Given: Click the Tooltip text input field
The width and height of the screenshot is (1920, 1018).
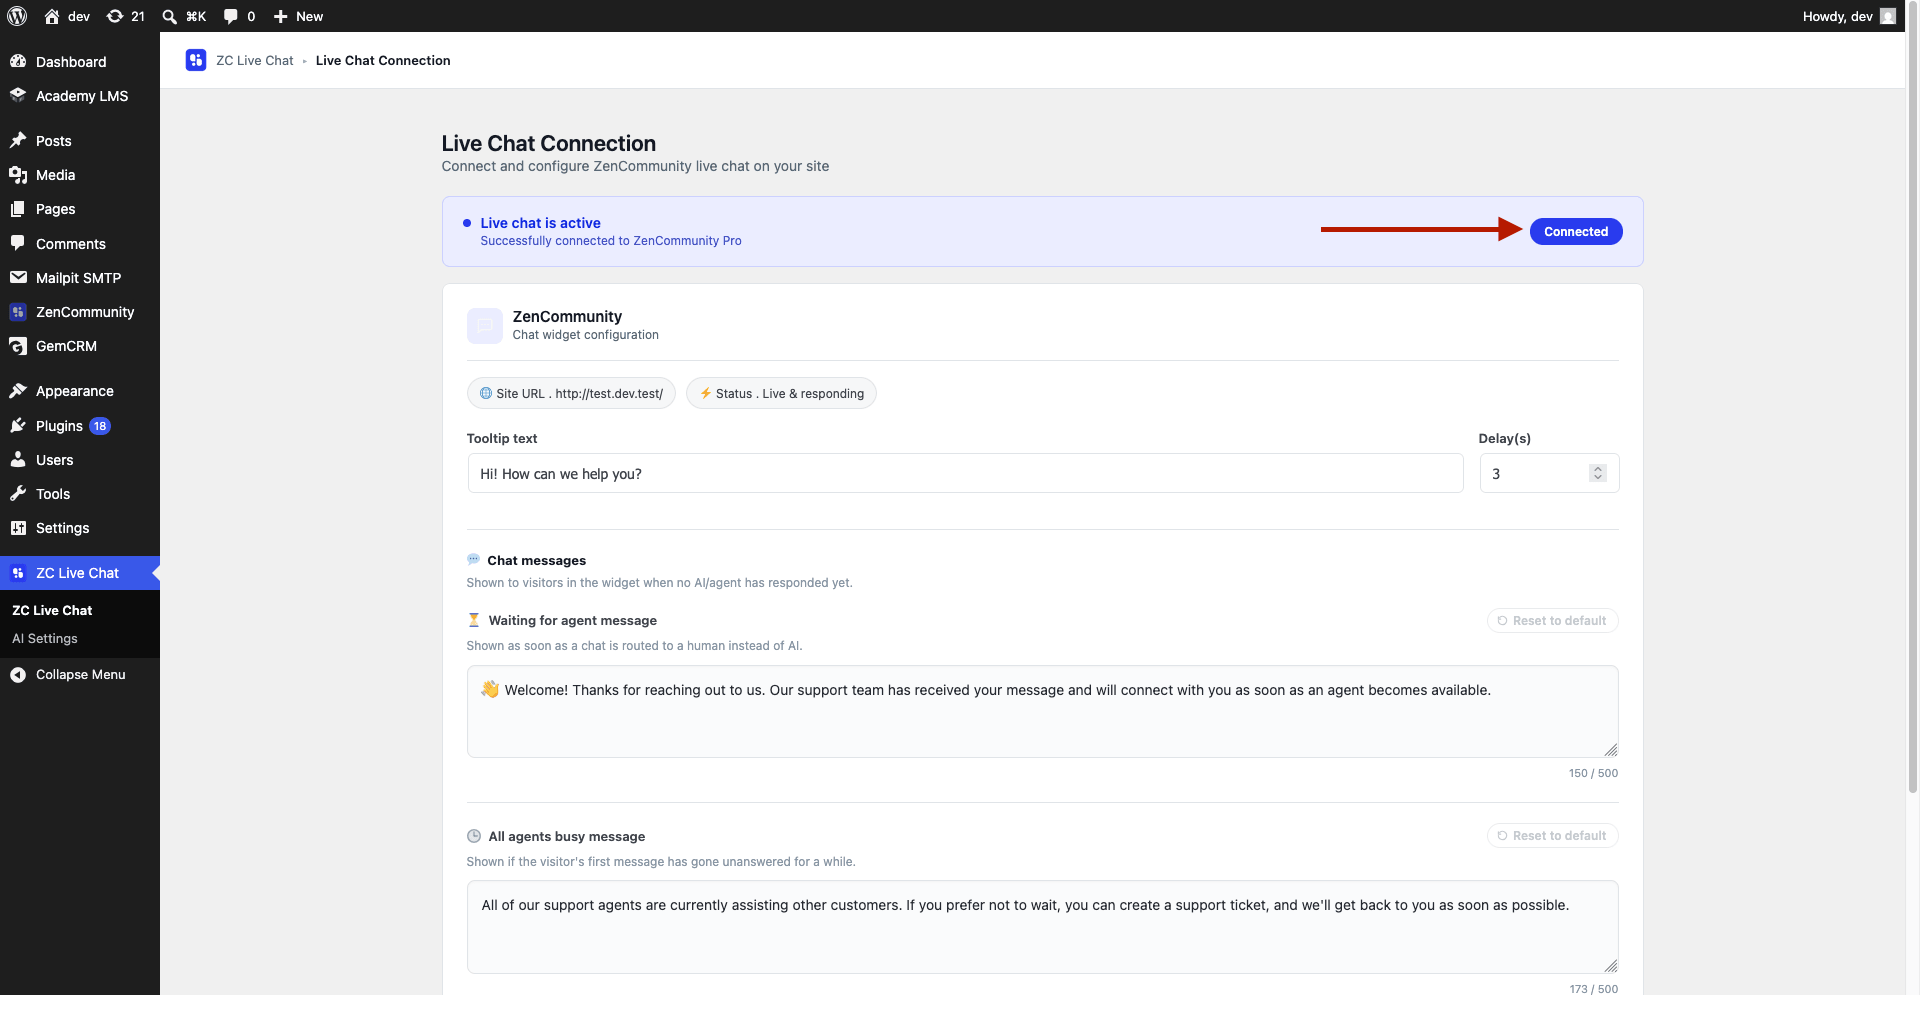Looking at the screenshot, I should tap(965, 473).
